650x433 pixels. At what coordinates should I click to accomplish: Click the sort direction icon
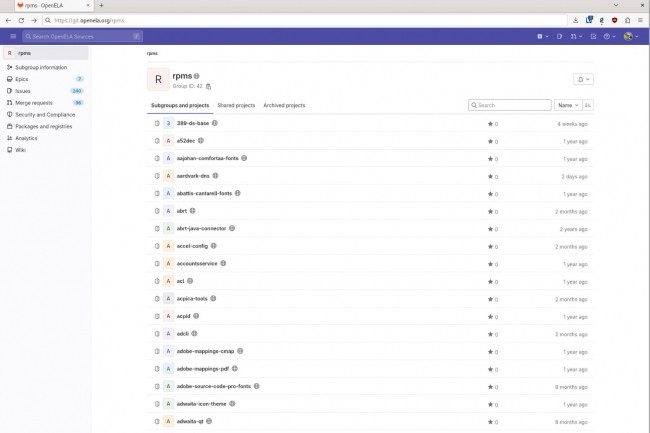[x=587, y=104]
